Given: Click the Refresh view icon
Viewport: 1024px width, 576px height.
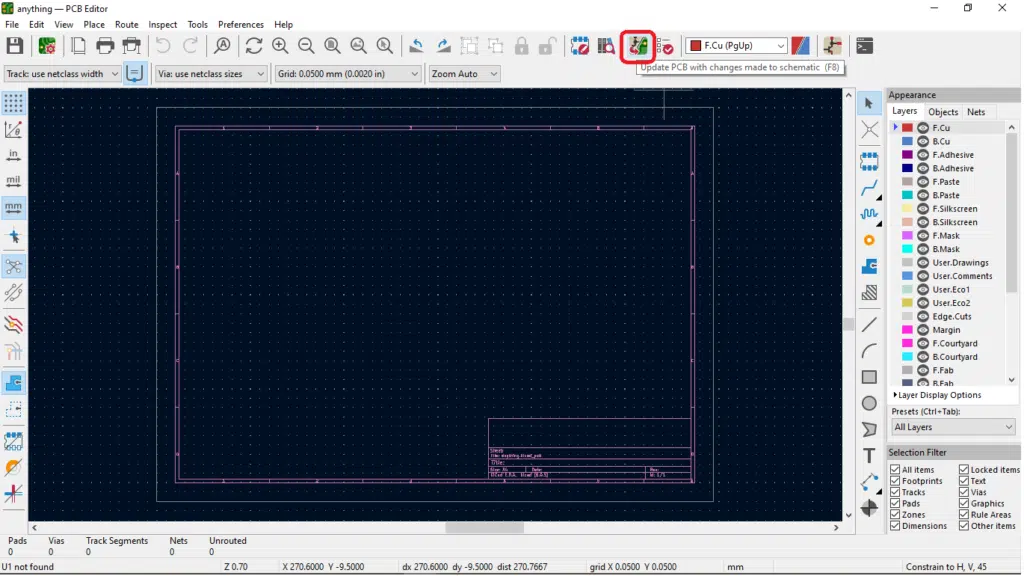Looking at the screenshot, I should [x=254, y=46].
